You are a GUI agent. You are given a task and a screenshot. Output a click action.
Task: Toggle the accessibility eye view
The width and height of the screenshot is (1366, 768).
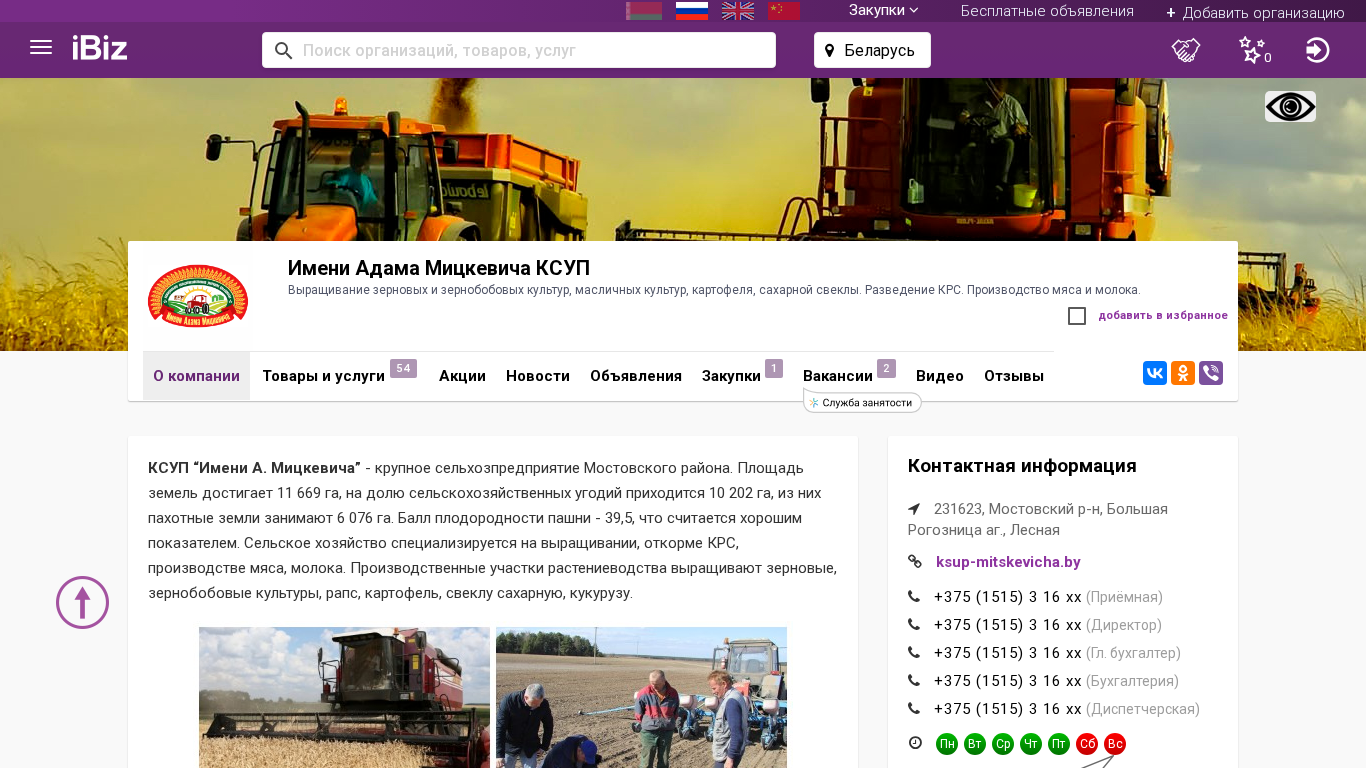tap(1290, 107)
